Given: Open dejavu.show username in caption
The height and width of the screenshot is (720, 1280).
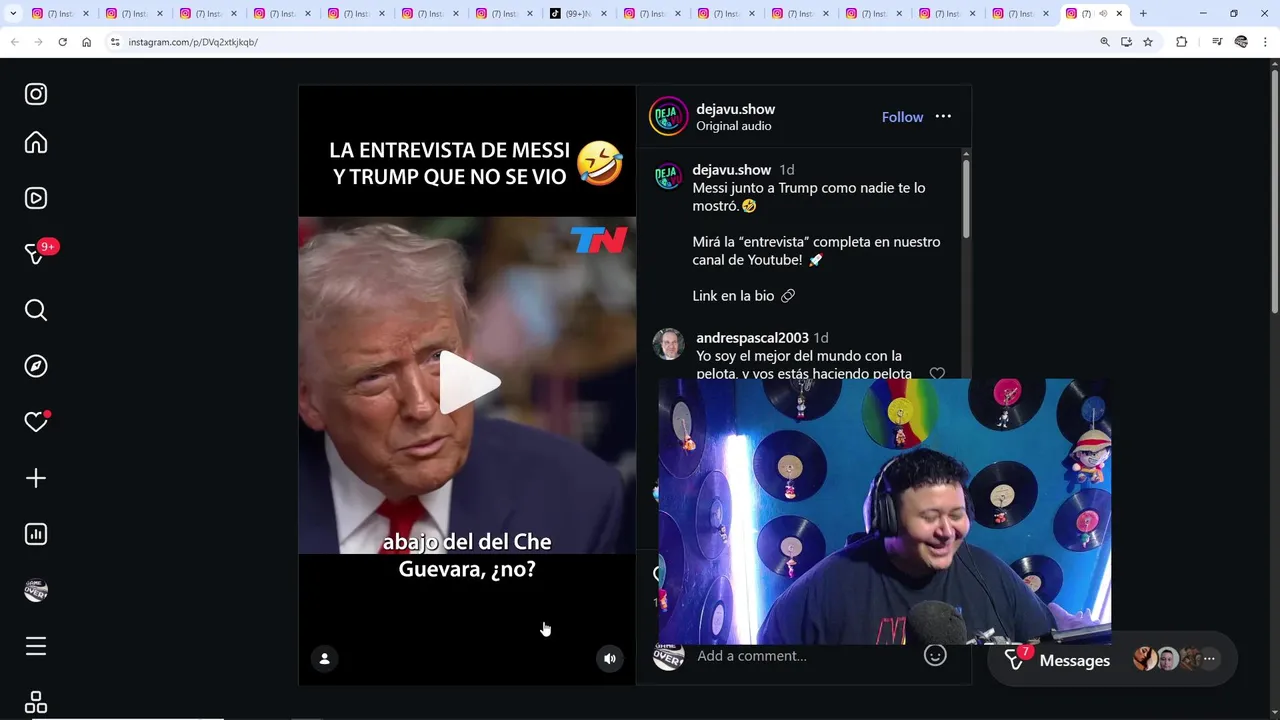Looking at the screenshot, I should 732,170.
